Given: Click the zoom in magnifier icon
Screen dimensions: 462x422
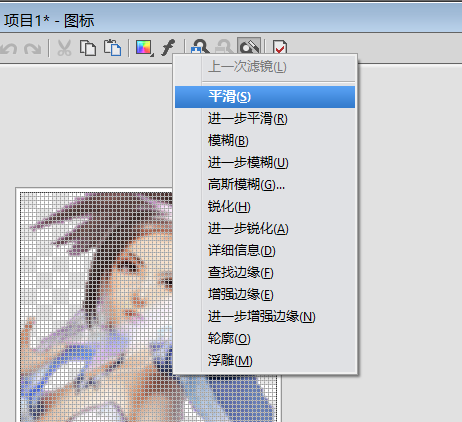Looking at the screenshot, I should tap(200, 47).
